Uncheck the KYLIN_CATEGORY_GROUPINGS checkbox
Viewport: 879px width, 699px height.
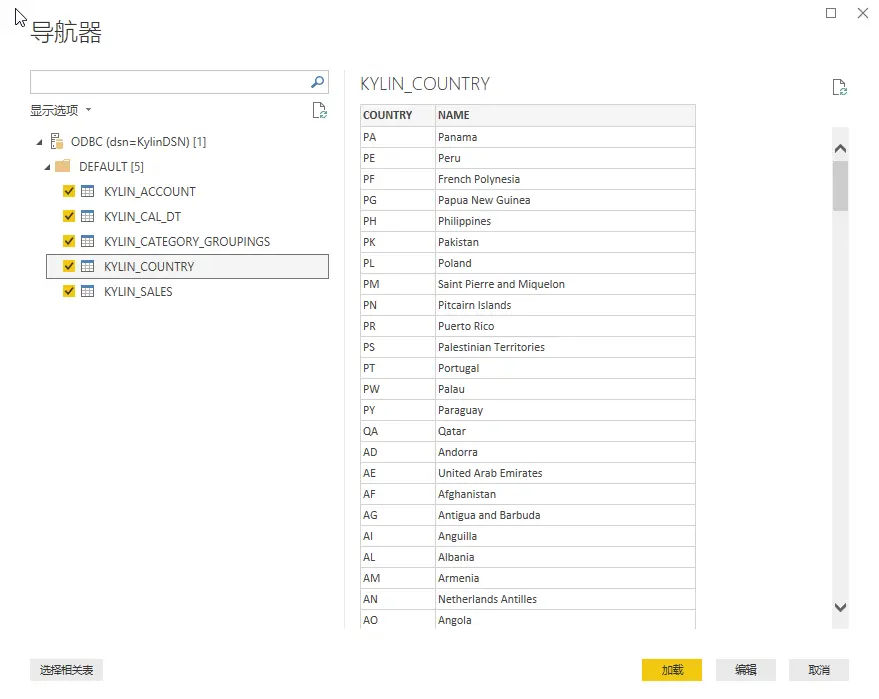pyautogui.click(x=69, y=241)
